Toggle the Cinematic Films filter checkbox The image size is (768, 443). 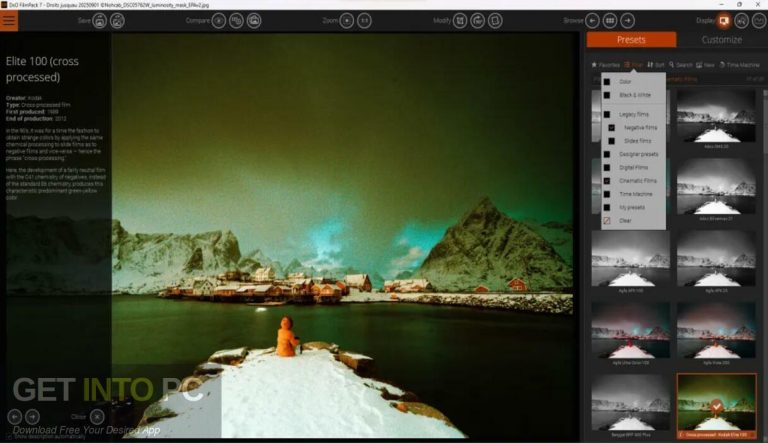point(607,180)
